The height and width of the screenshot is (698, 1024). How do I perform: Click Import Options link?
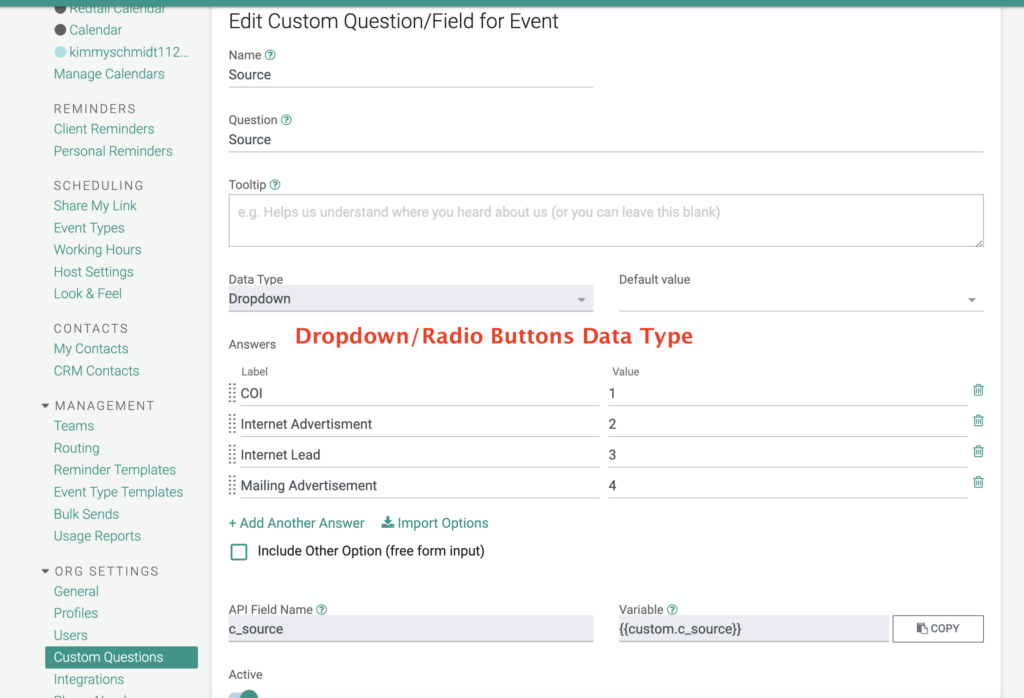(435, 523)
